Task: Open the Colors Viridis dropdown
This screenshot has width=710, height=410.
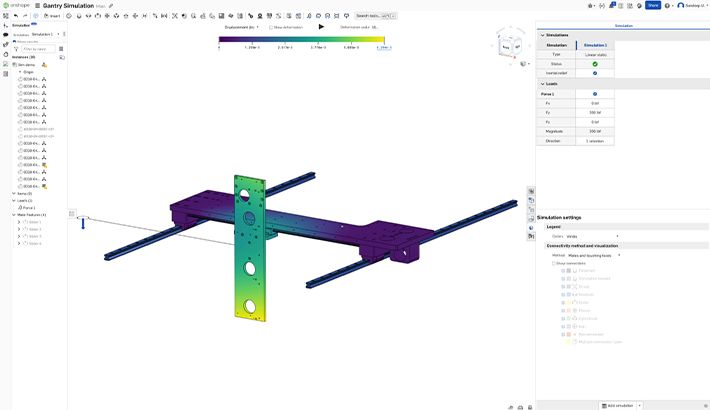Action: [x=592, y=236]
